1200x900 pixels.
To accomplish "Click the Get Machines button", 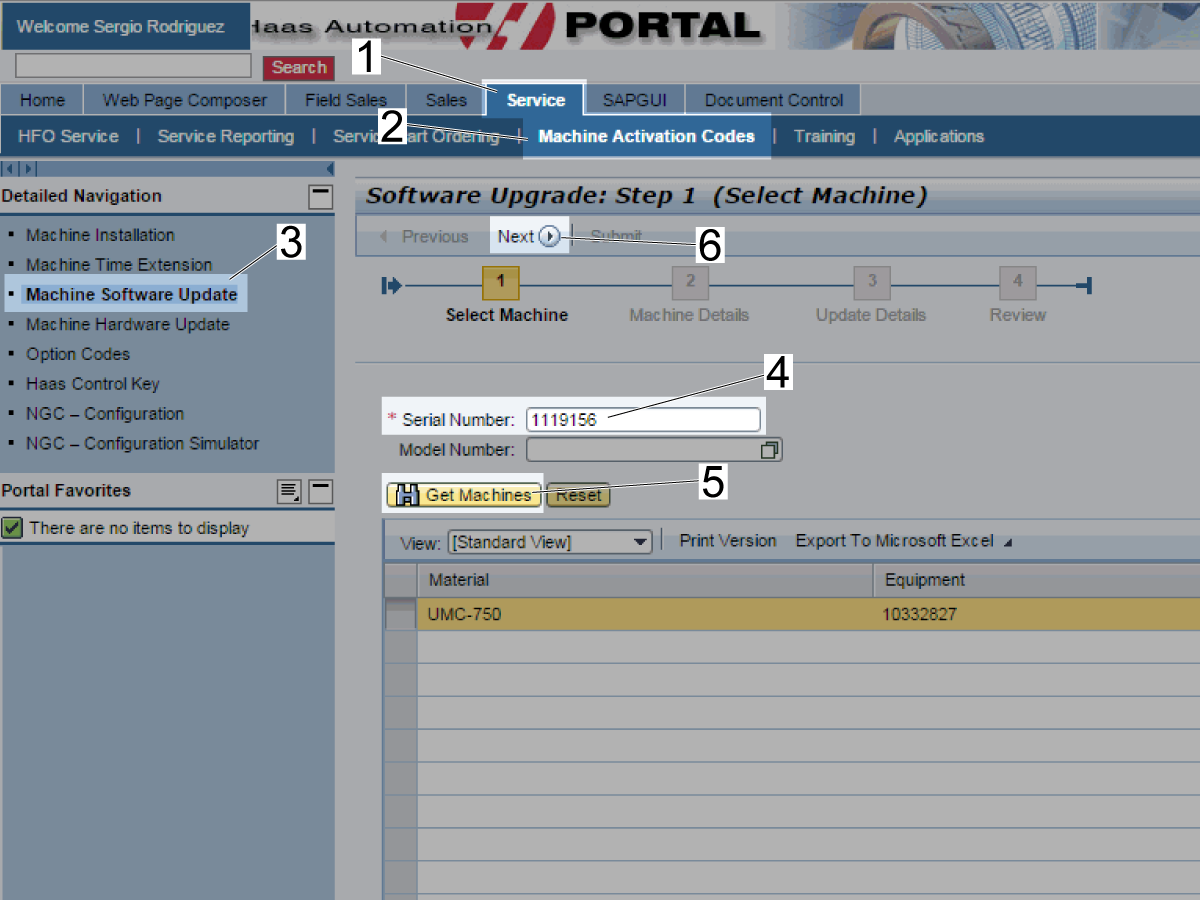I will pos(465,495).
